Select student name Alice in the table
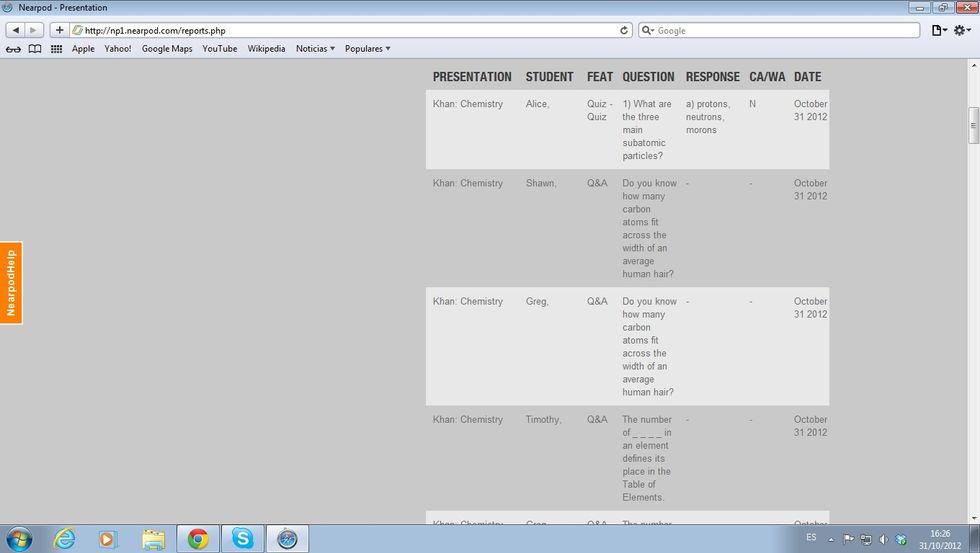This screenshot has width=980, height=553. (x=538, y=104)
